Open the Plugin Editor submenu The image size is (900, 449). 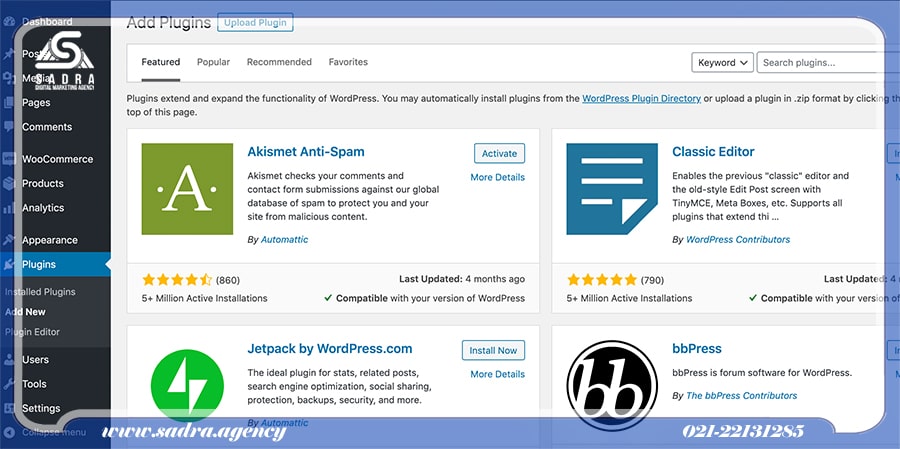(x=32, y=332)
